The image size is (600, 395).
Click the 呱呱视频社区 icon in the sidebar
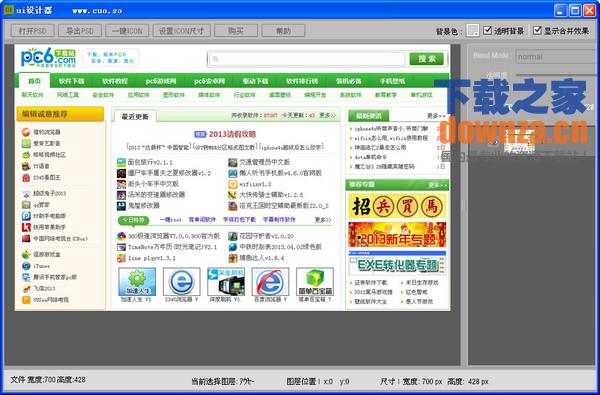pyautogui.click(x=26, y=155)
